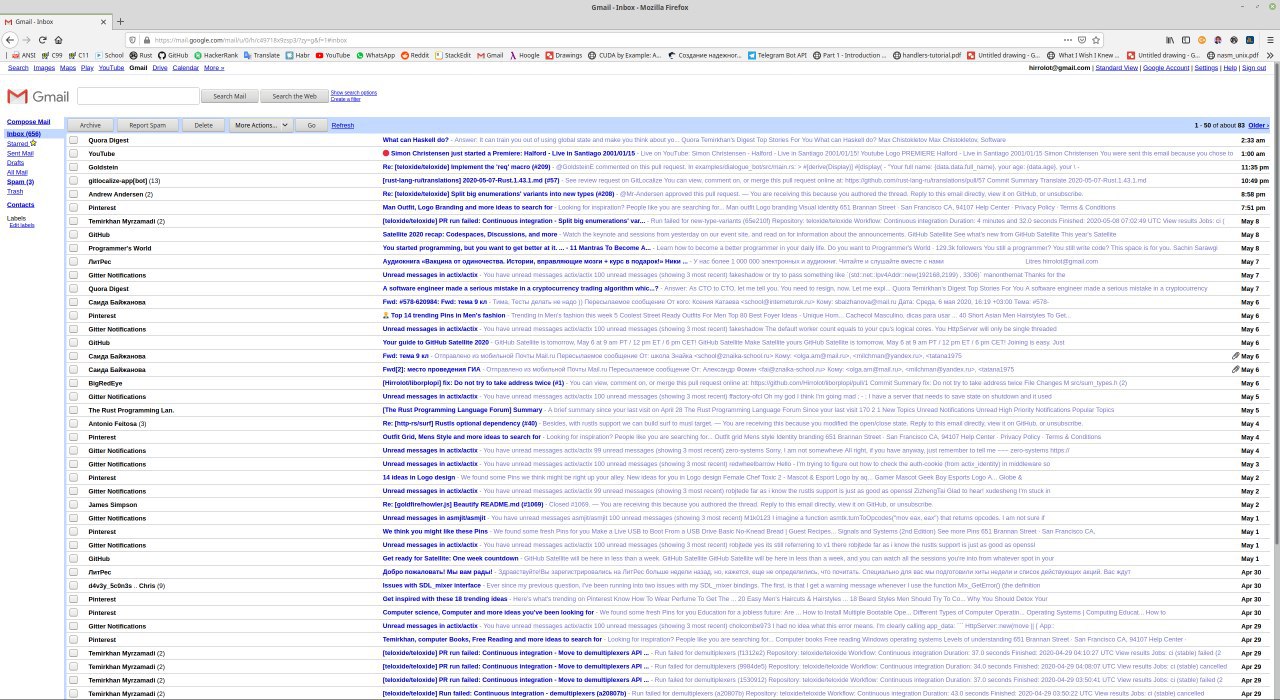The image size is (1280, 700).
Task: Open the Firefox home page icon
Action: (60, 39)
